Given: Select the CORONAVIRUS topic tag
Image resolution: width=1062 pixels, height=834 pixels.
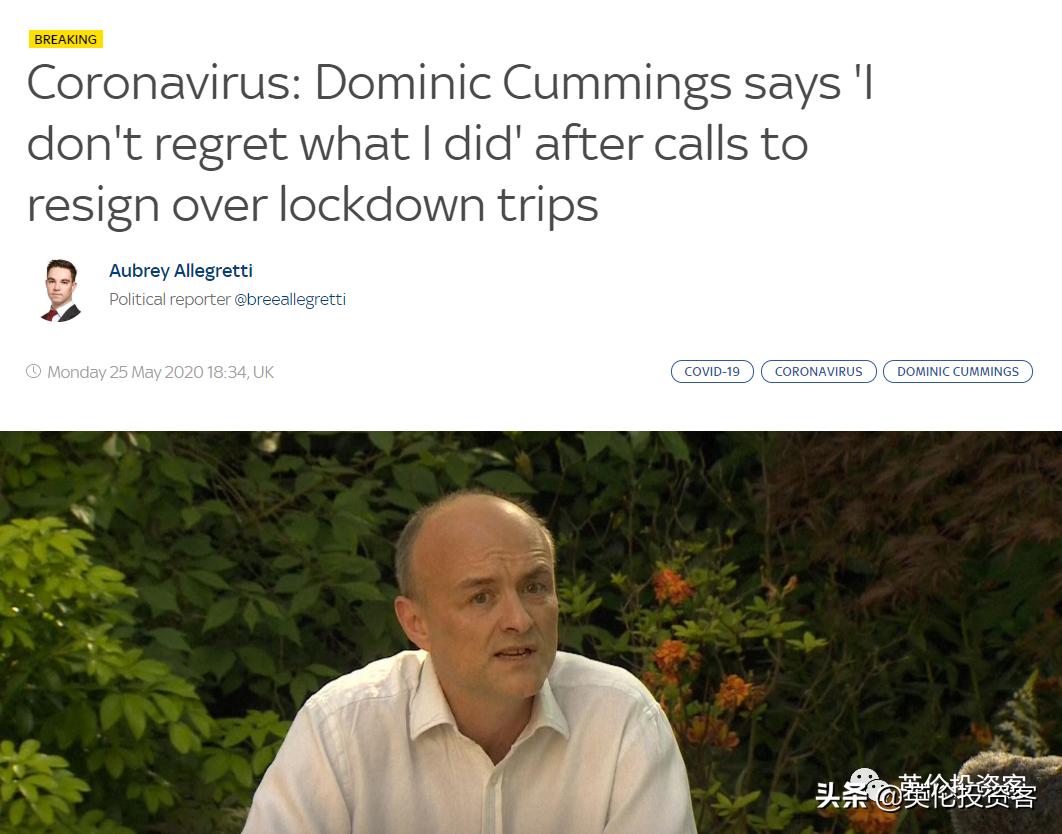Looking at the screenshot, I should (x=818, y=371).
